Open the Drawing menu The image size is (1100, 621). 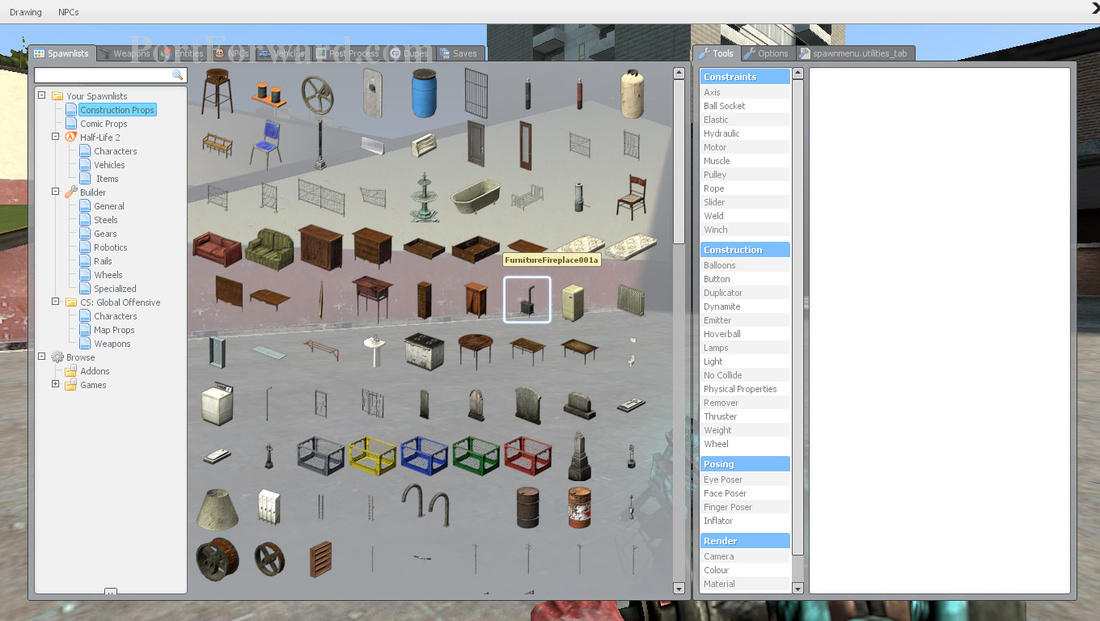[x=26, y=12]
